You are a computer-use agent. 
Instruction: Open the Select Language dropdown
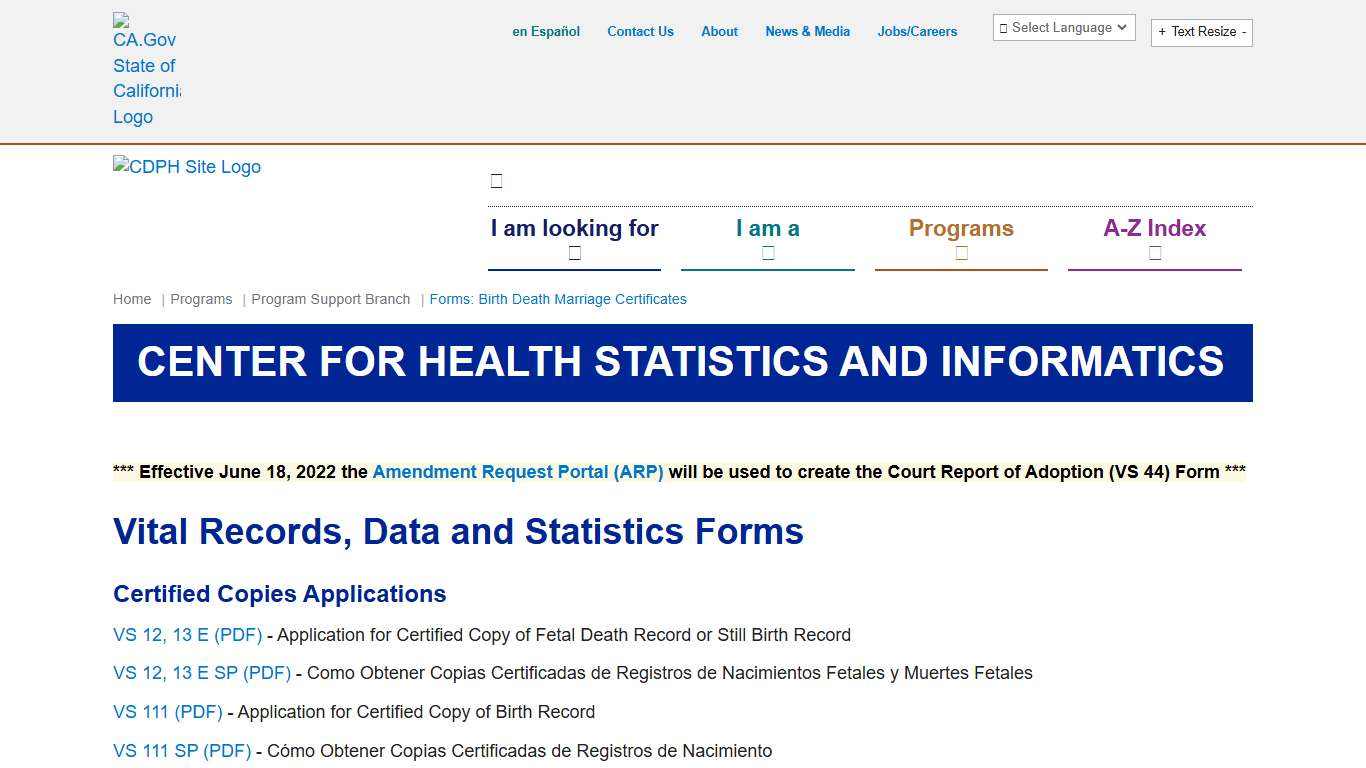[x=1063, y=28]
